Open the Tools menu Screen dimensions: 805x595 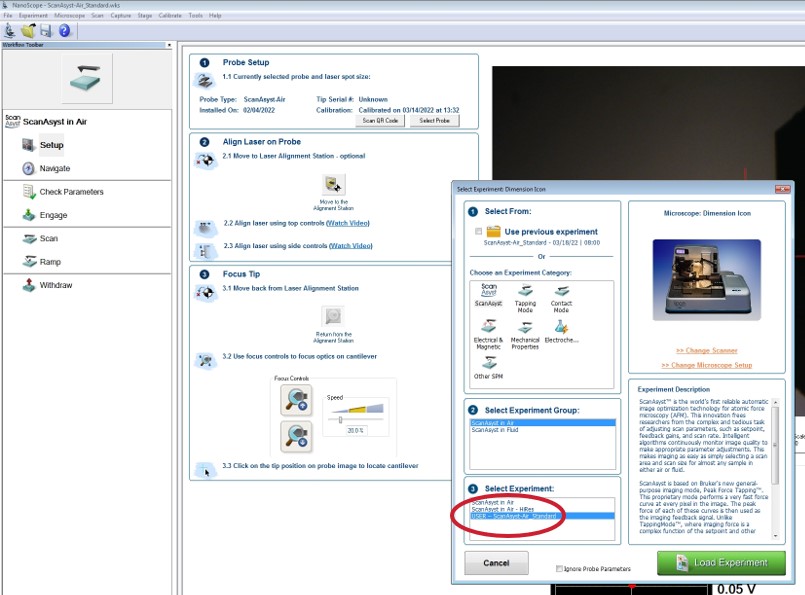click(x=196, y=15)
